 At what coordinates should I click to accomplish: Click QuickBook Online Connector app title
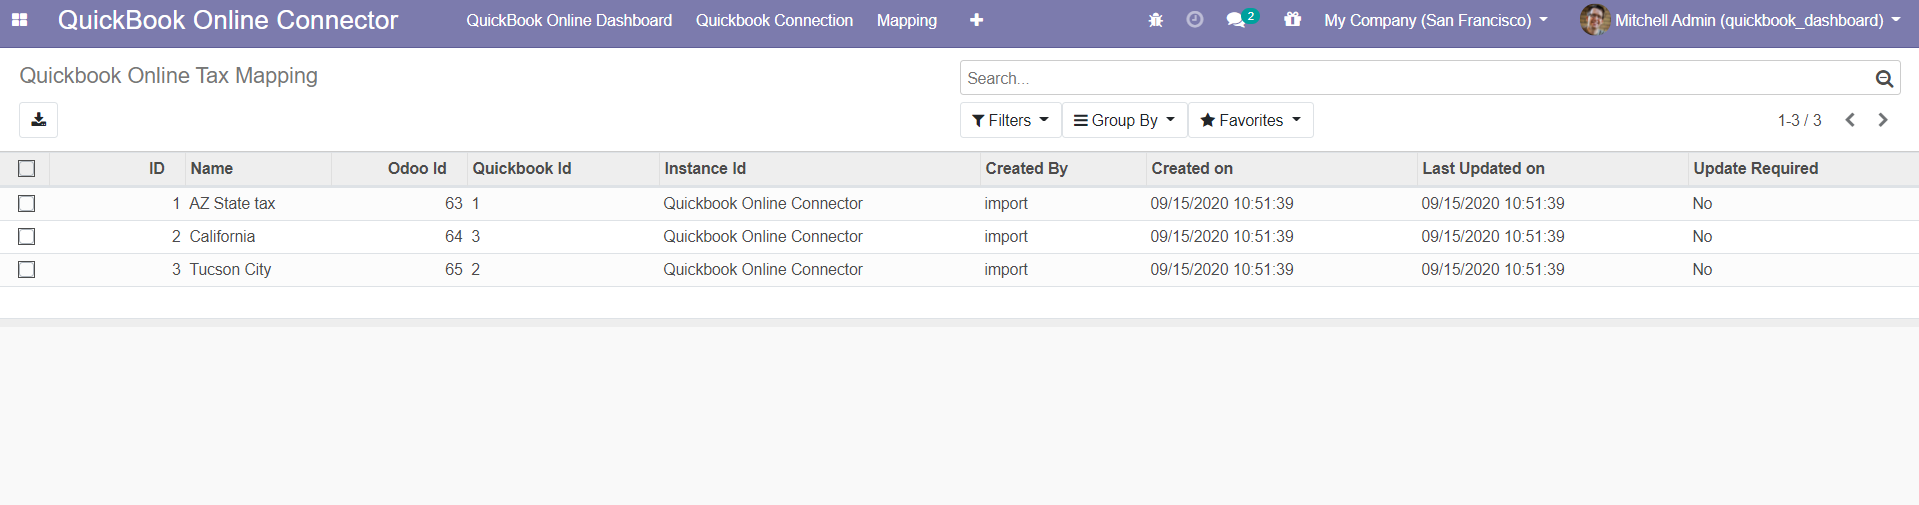coord(228,20)
